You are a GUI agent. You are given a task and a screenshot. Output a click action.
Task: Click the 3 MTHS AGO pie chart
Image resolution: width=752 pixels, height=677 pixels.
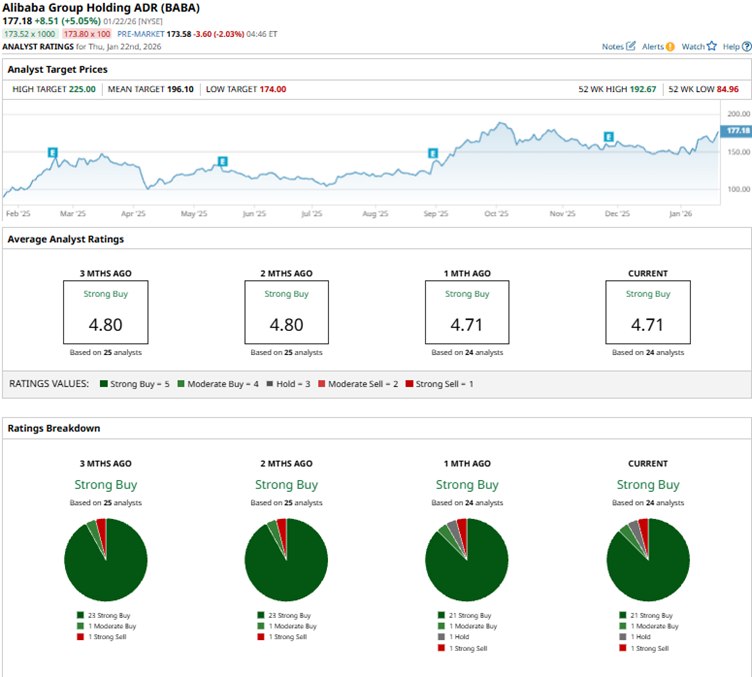(105, 559)
